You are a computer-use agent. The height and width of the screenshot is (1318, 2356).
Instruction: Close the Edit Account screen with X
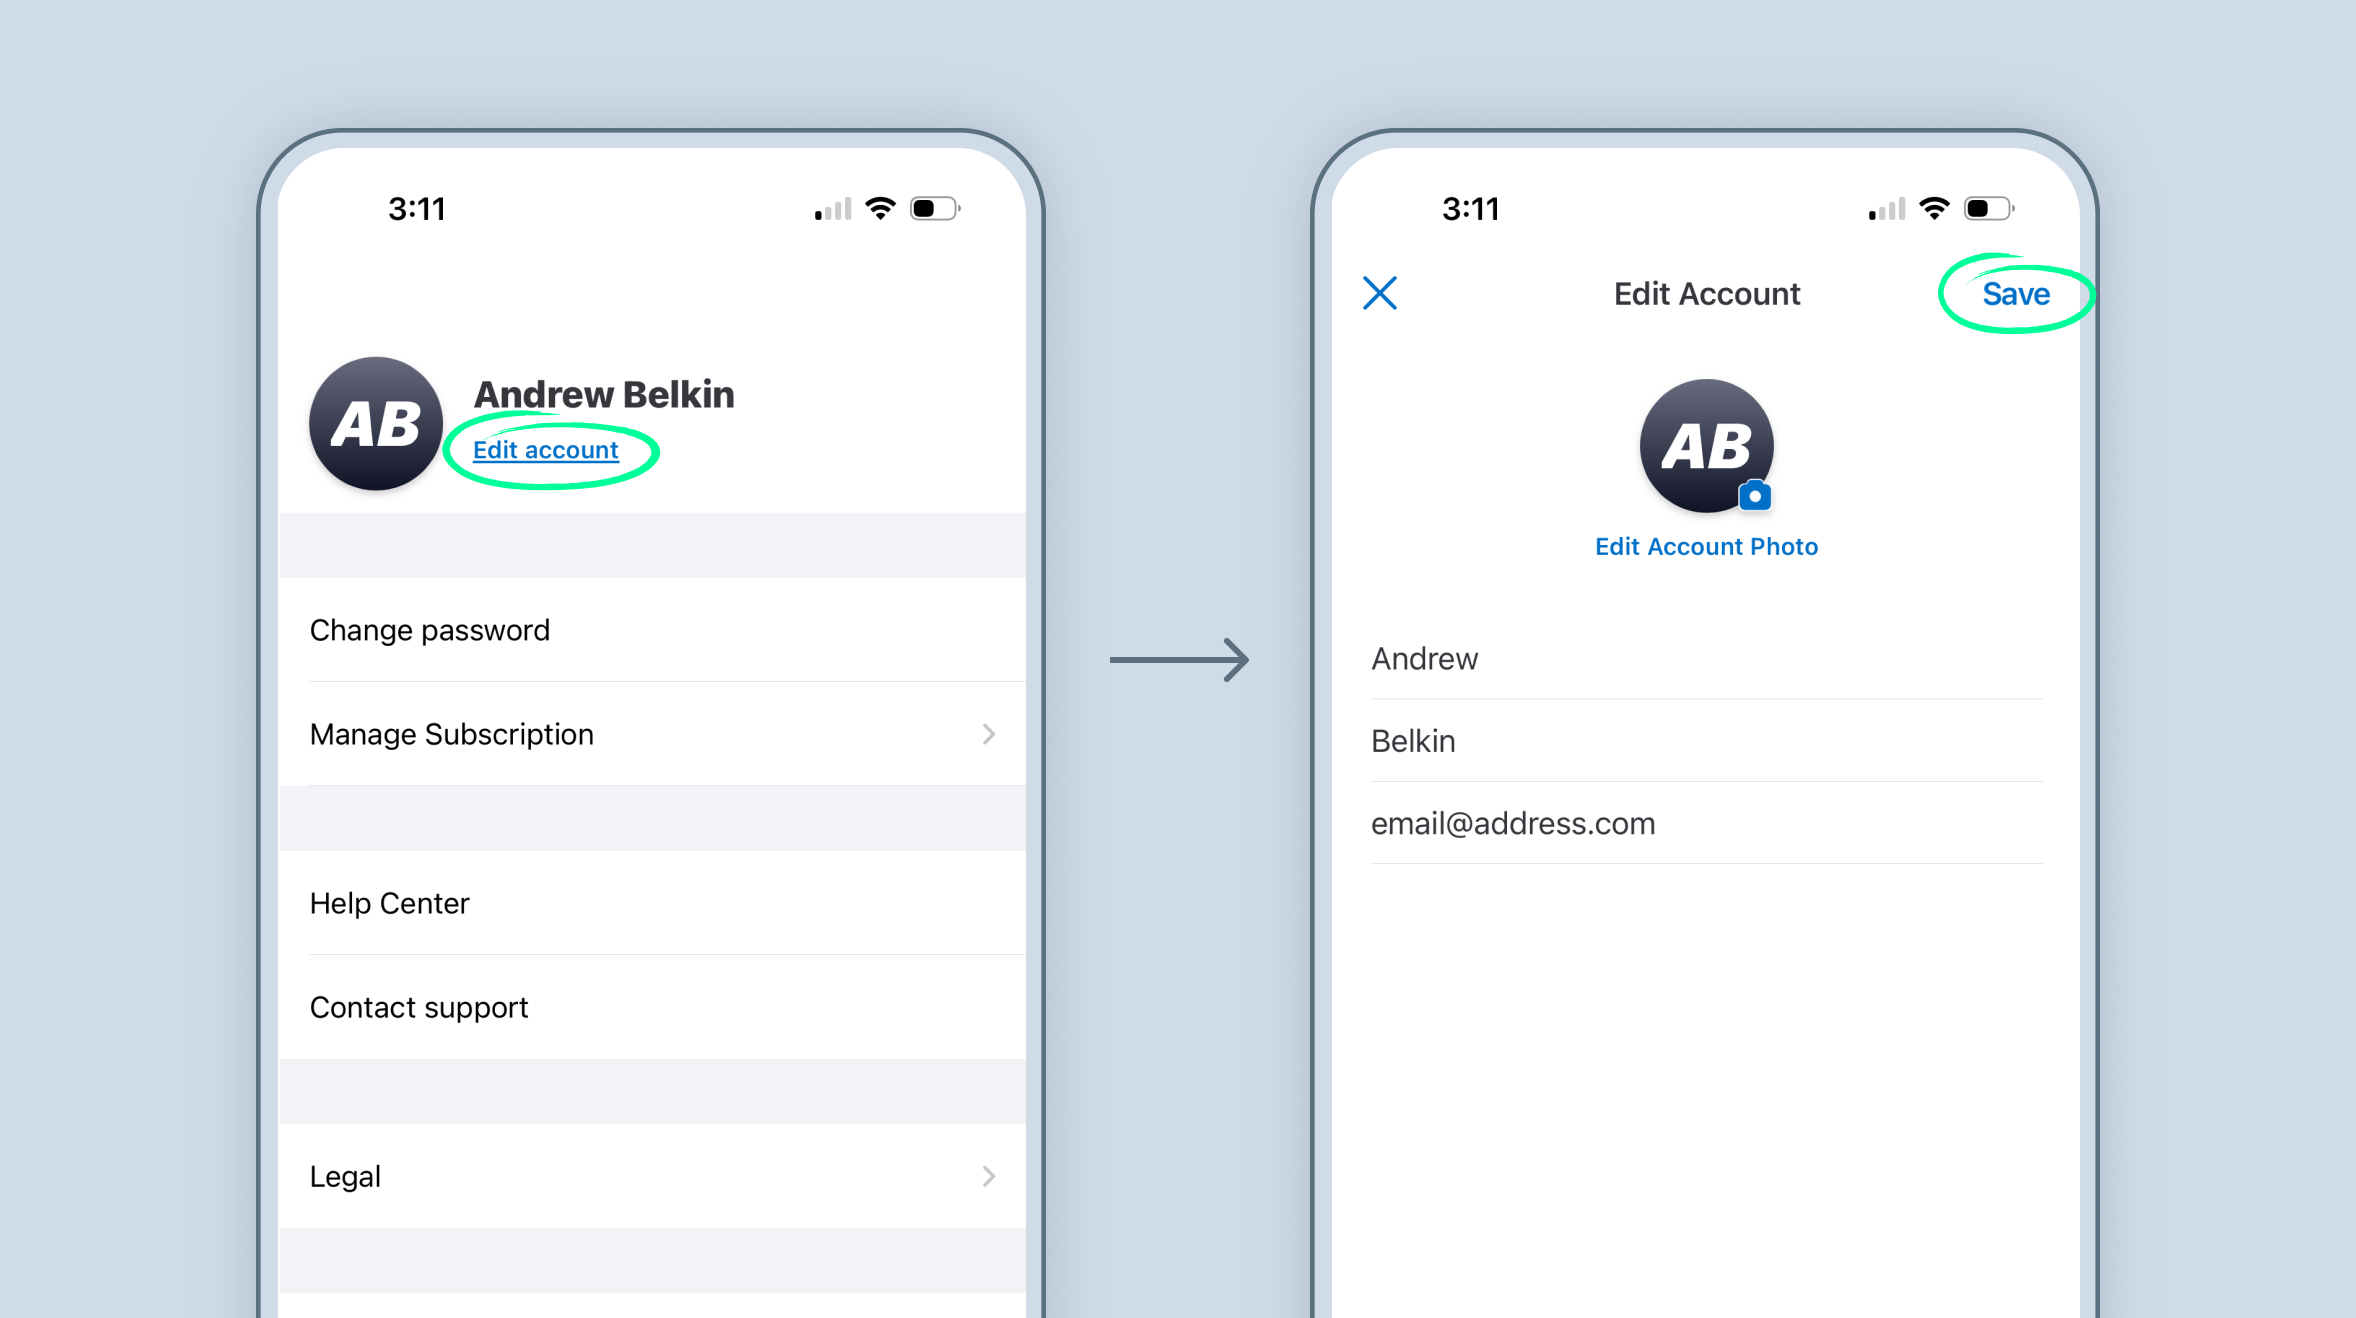(x=1379, y=294)
